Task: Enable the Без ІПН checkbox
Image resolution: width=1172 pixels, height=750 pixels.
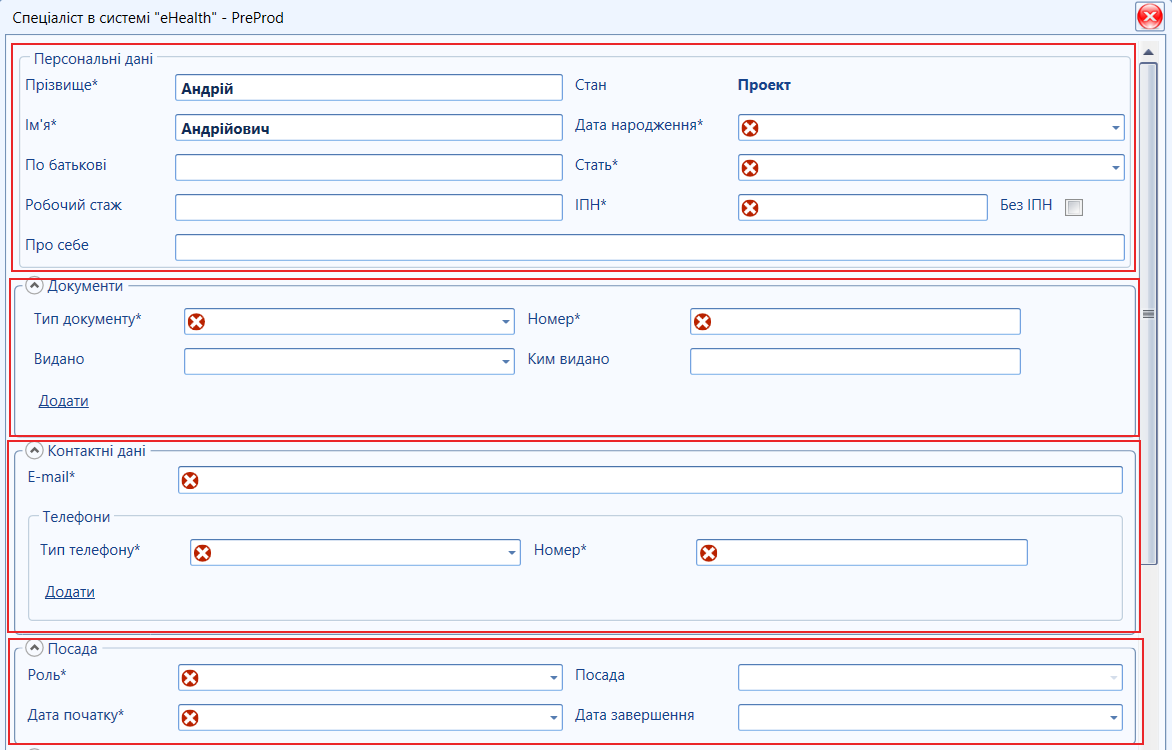Action: [1073, 207]
